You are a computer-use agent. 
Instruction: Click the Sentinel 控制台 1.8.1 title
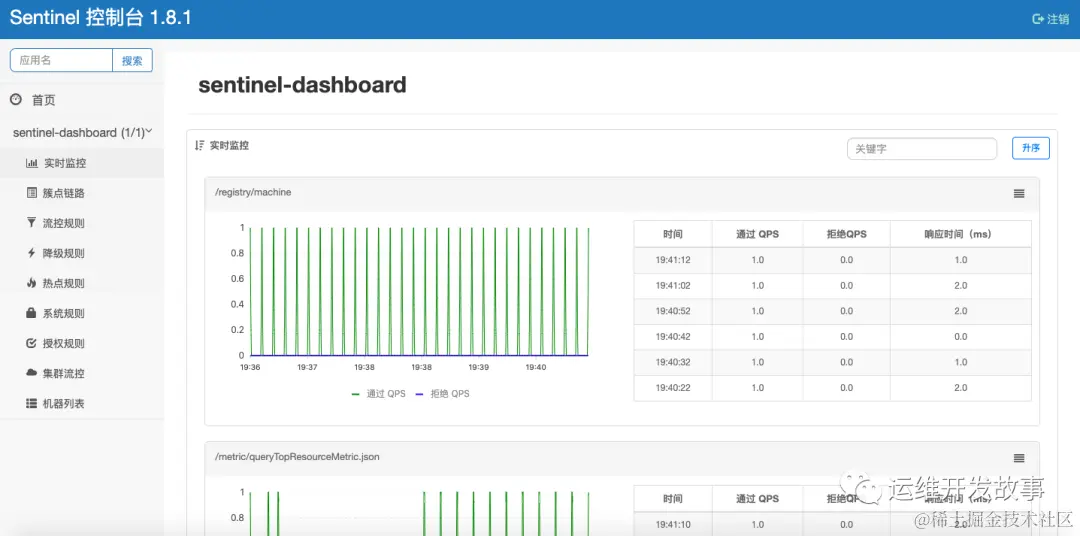[101, 19]
